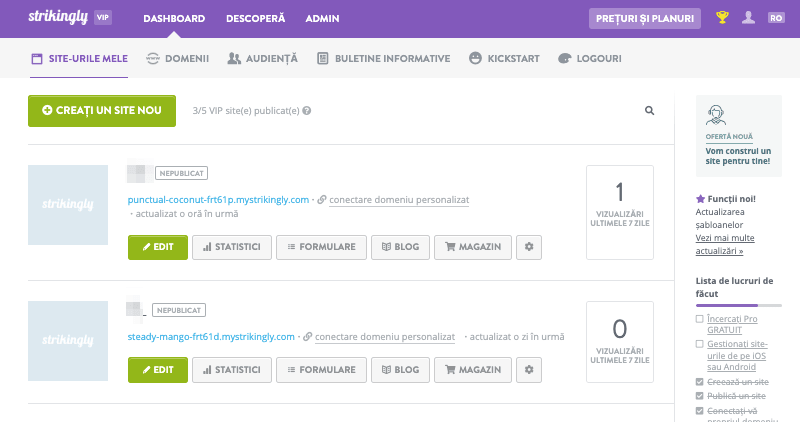Open the trophy rewards icon
The image size is (800, 422).
pyautogui.click(x=722, y=18)
